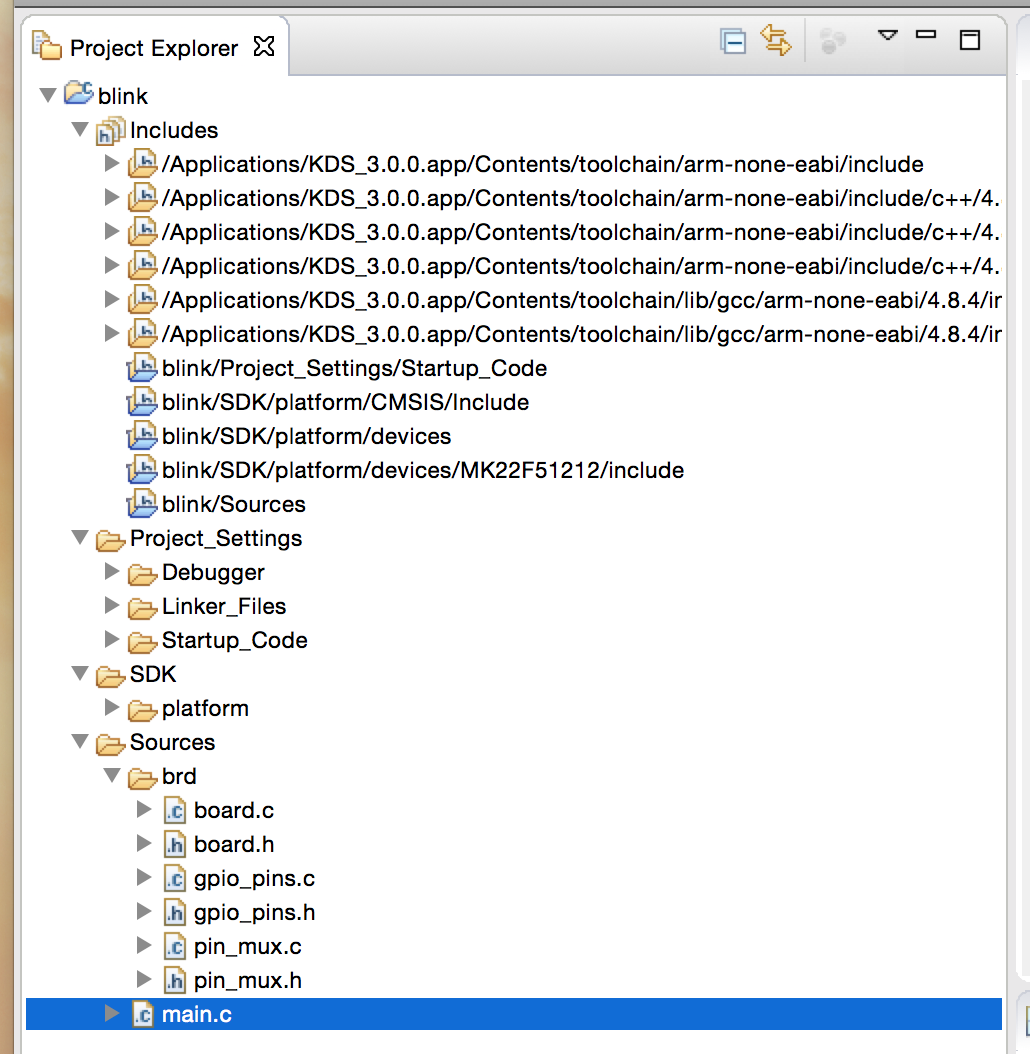Open the View Menu dropdown triangle
1030x1054 pixels.
click(x=887, y=36)
